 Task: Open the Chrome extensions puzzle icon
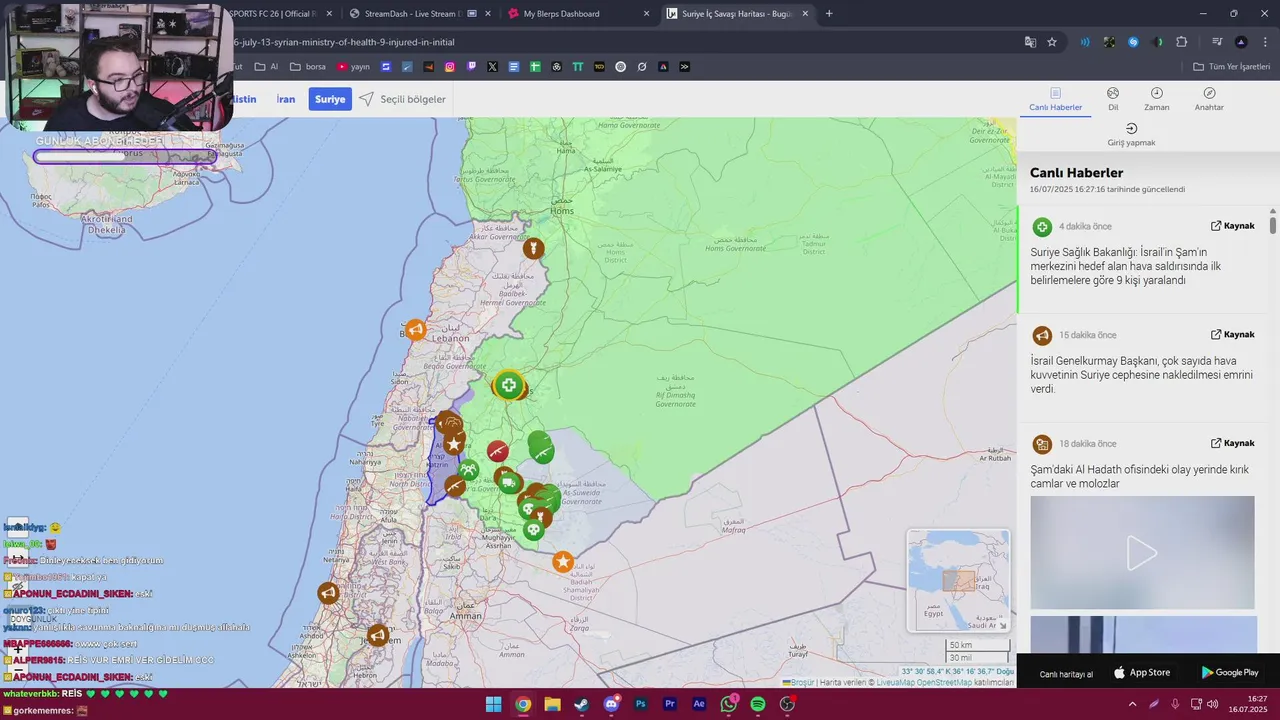tap(1182, 42)
